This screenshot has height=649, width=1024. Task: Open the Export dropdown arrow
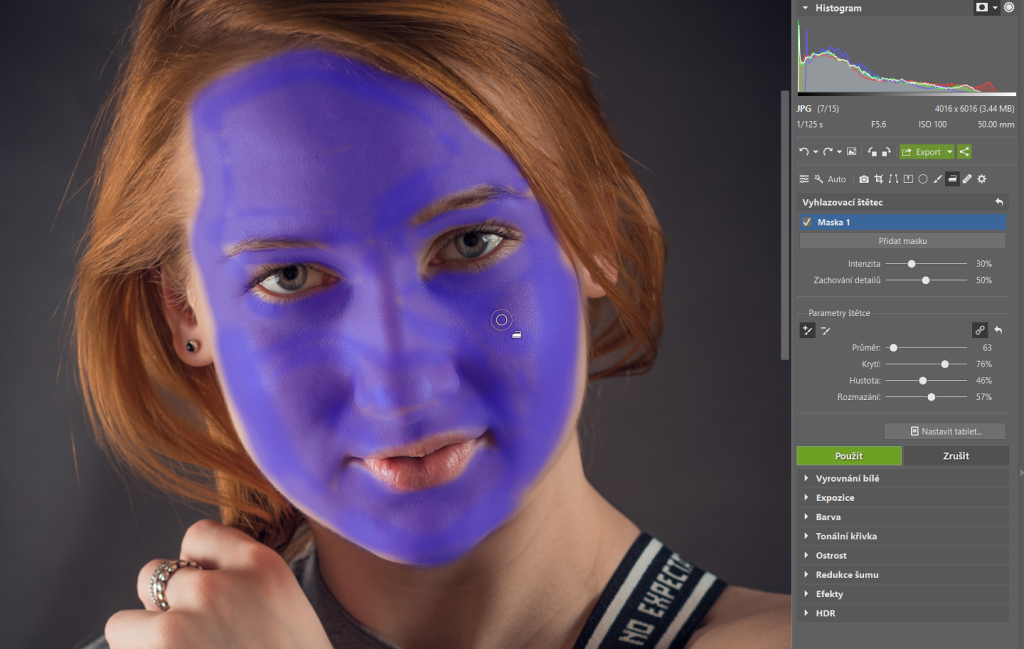[x=948, y=152]
